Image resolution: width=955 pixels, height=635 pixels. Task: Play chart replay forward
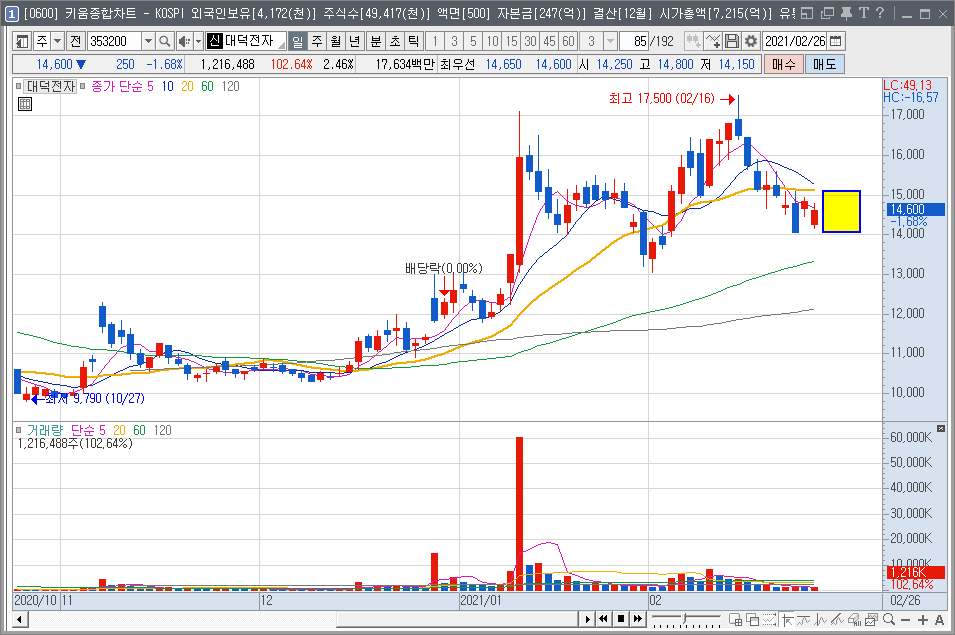[x=587, y=619]
